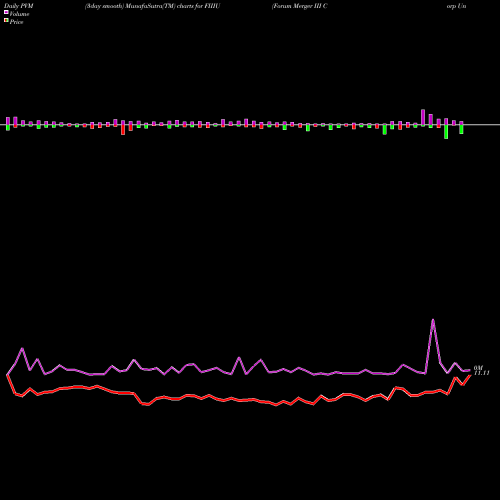Screen dimensions: 500x500
Task: Click the '0M' volume value label
Action: tap(478, 368)
